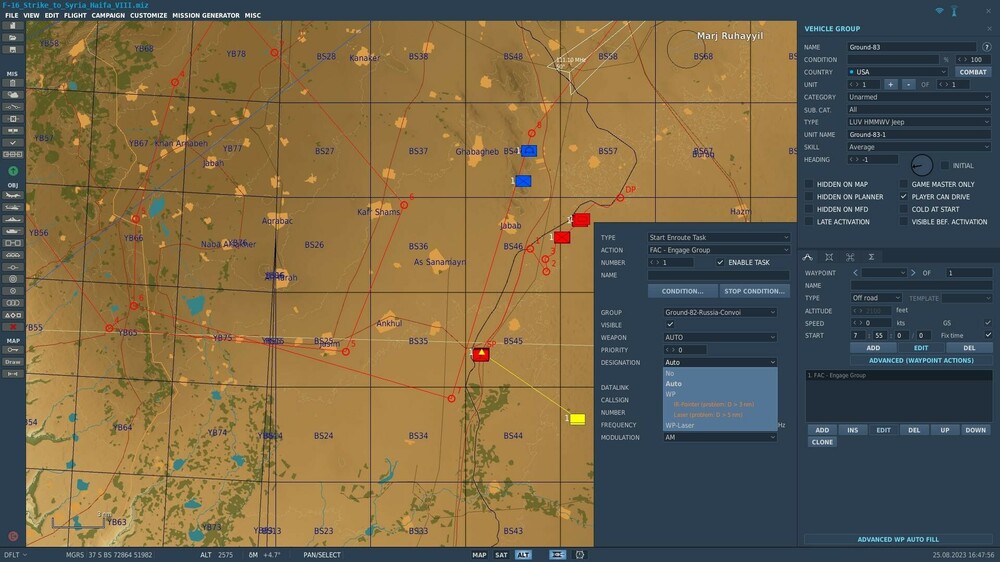Viewport: 1000px width, 562px height.
Task: Expand the Weapon AUTO dropdown
Action: [x=720, y=337]
